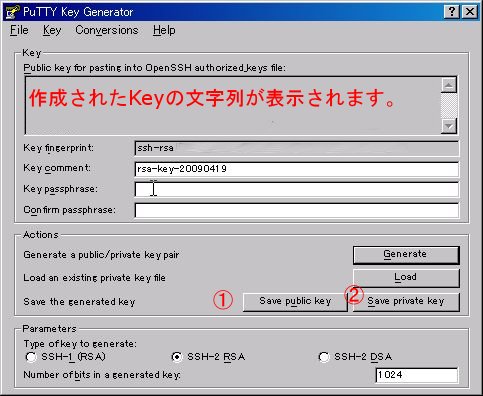The width and height of the screenshot is (483, 396).
Task: Click 'Number of bits in a generated key' label
Action: tap(102, 375)
